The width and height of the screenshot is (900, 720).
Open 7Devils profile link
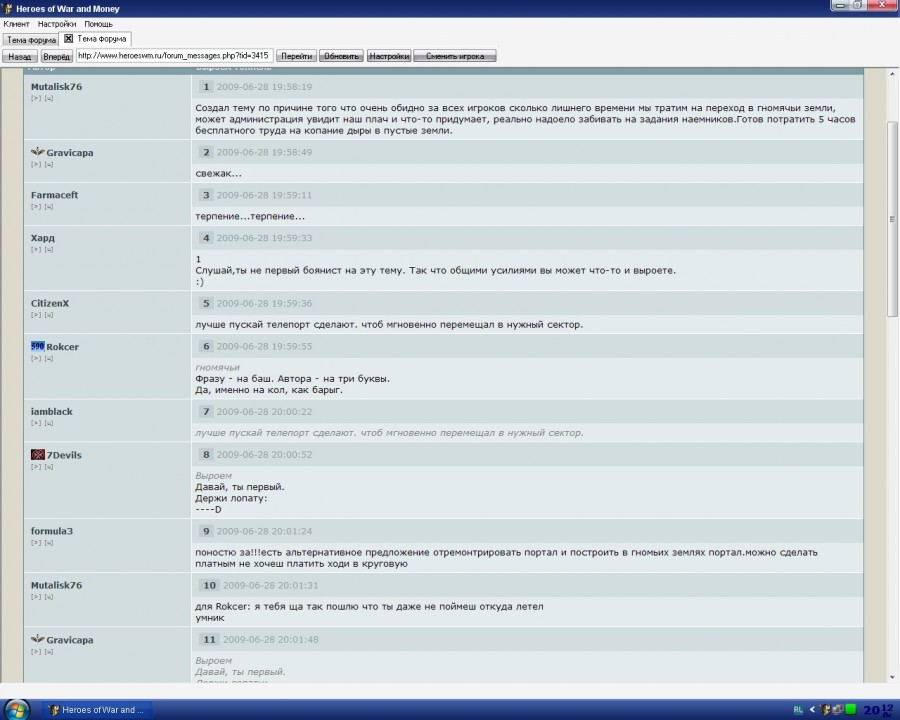coord(64,455)
